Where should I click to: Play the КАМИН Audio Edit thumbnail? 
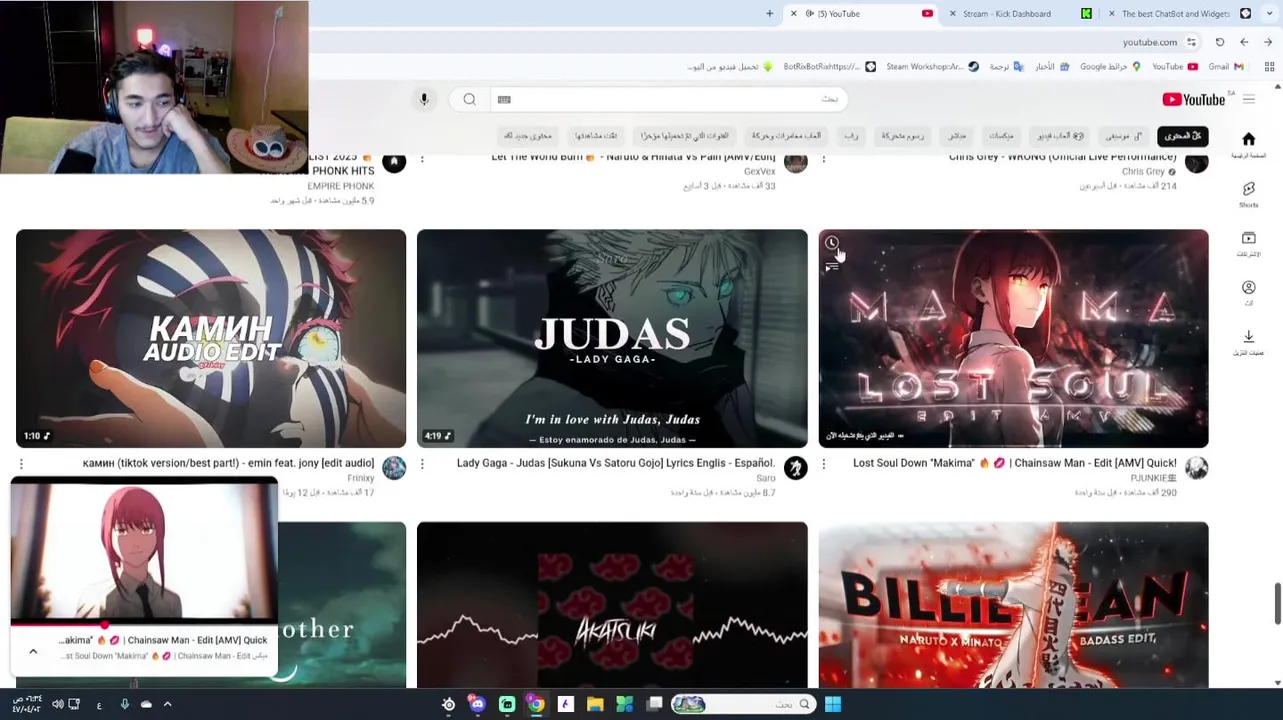211,338
